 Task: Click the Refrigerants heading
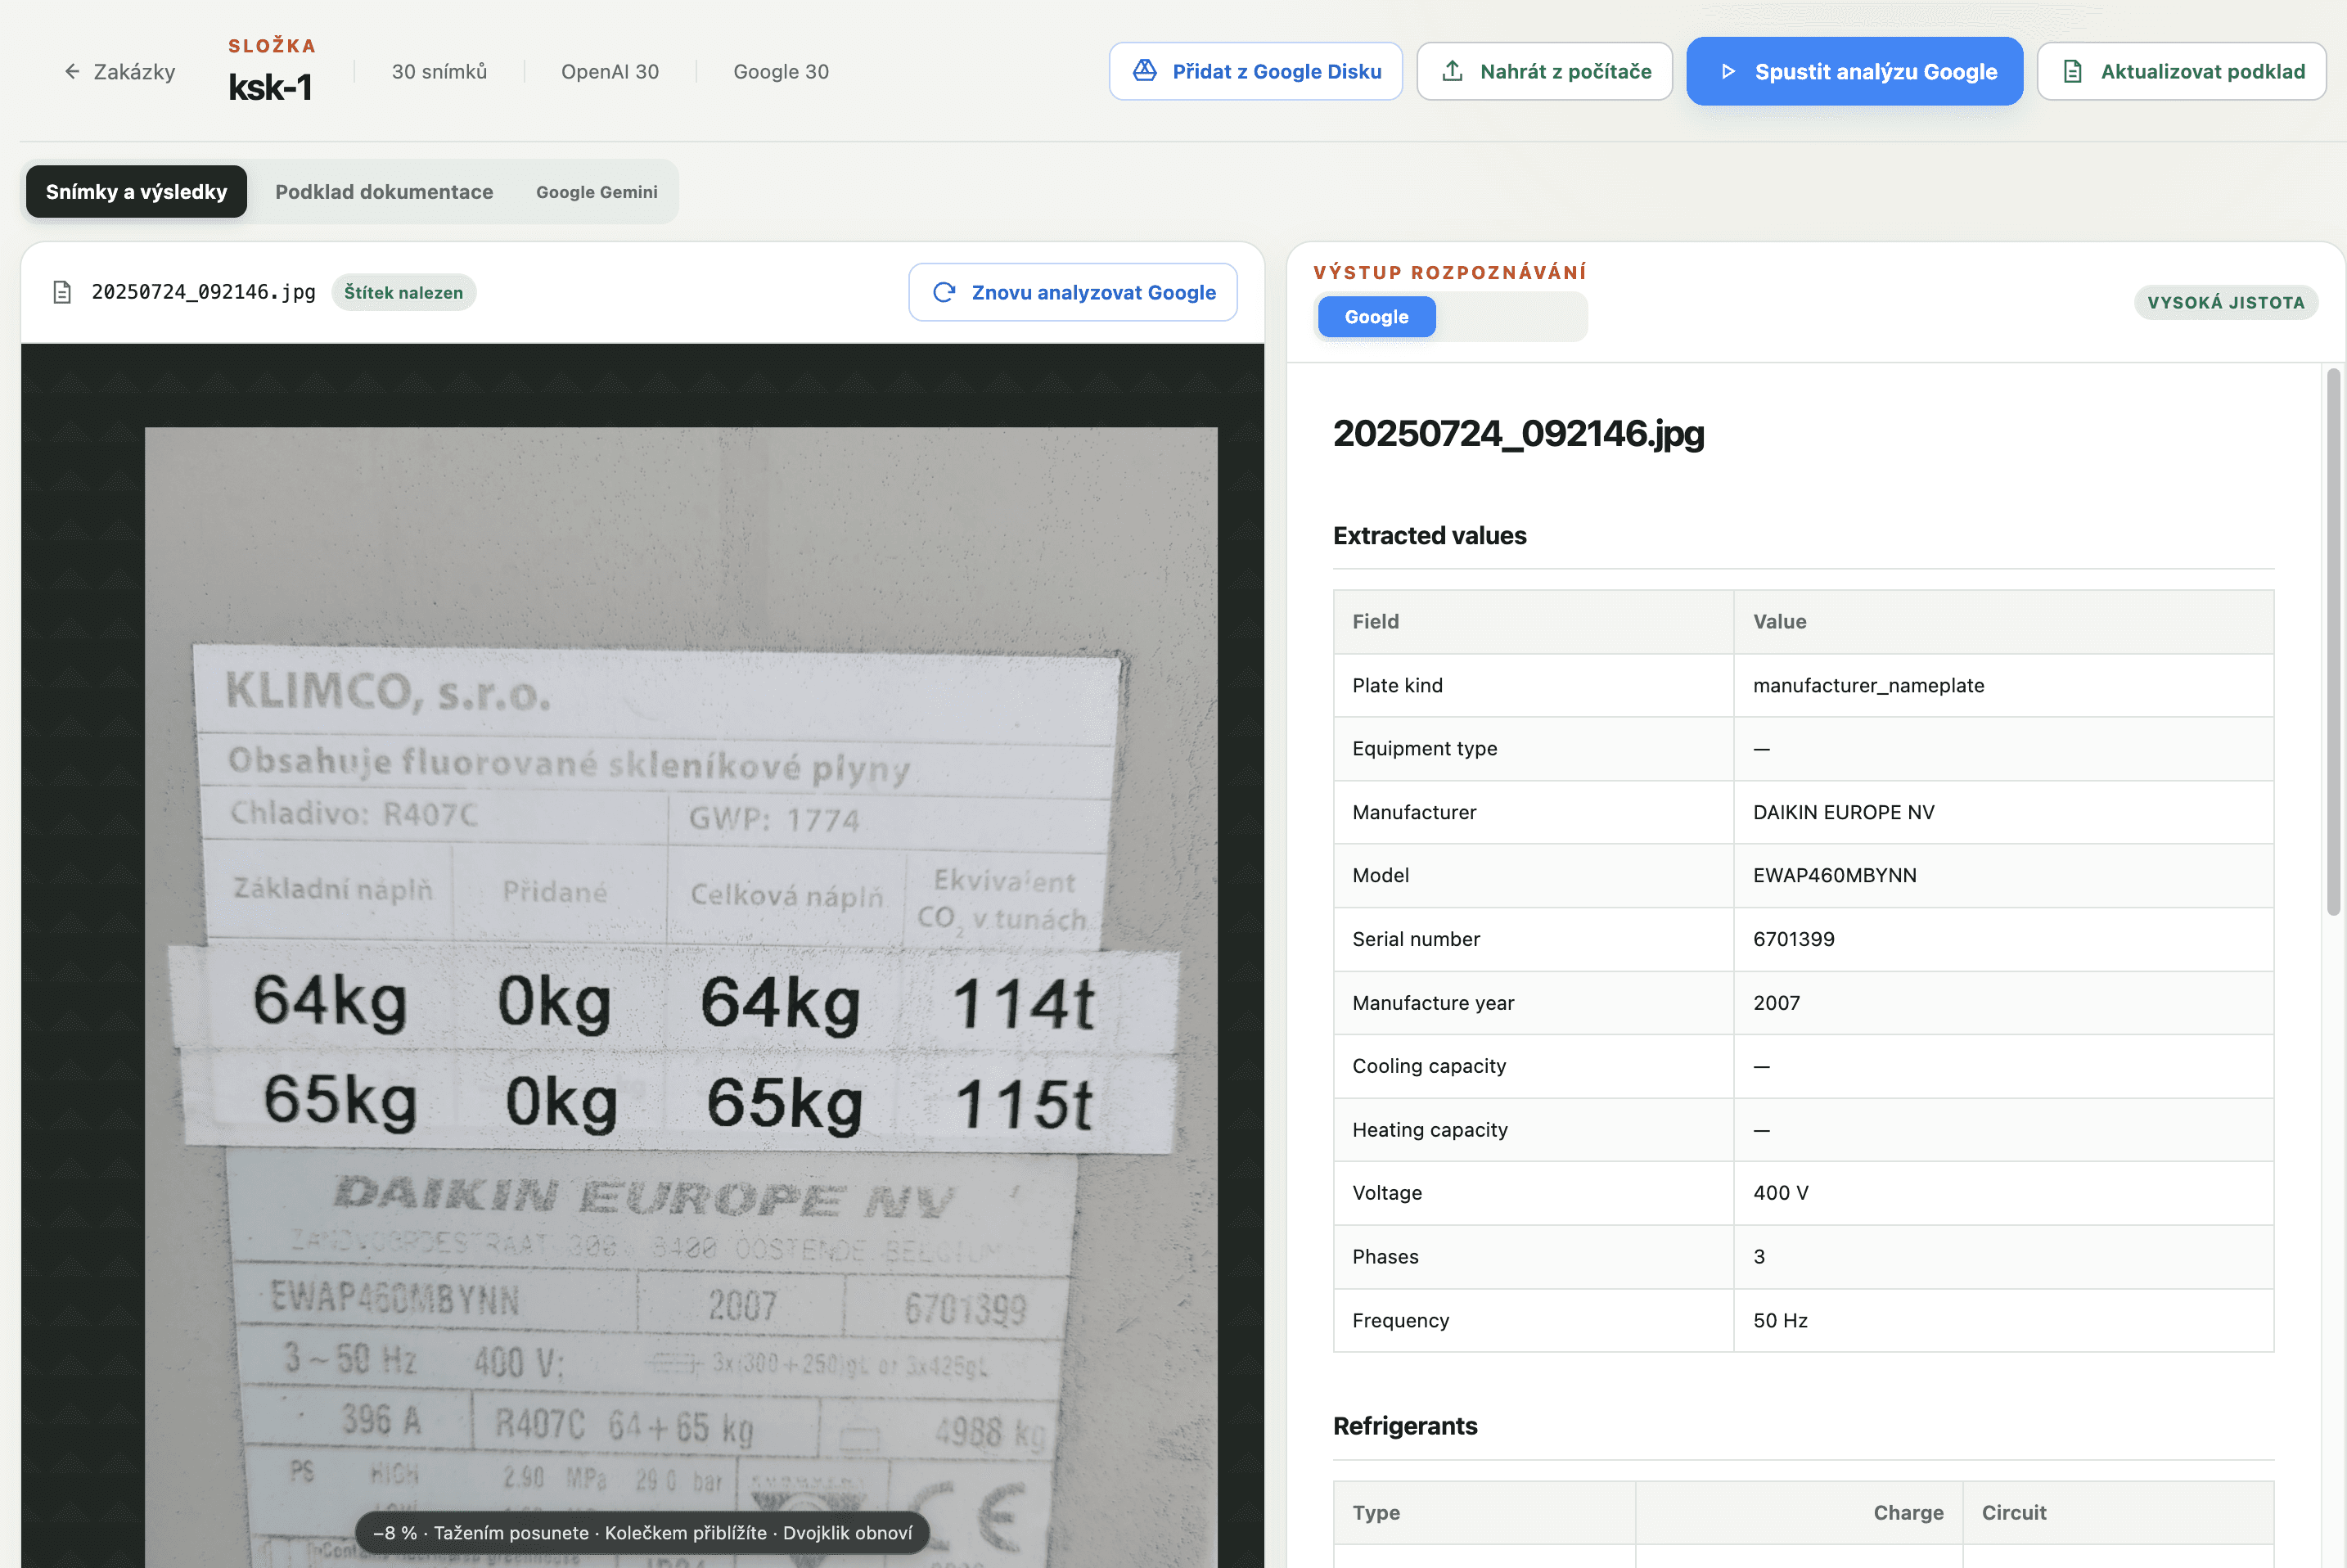coord(1404,1425)
